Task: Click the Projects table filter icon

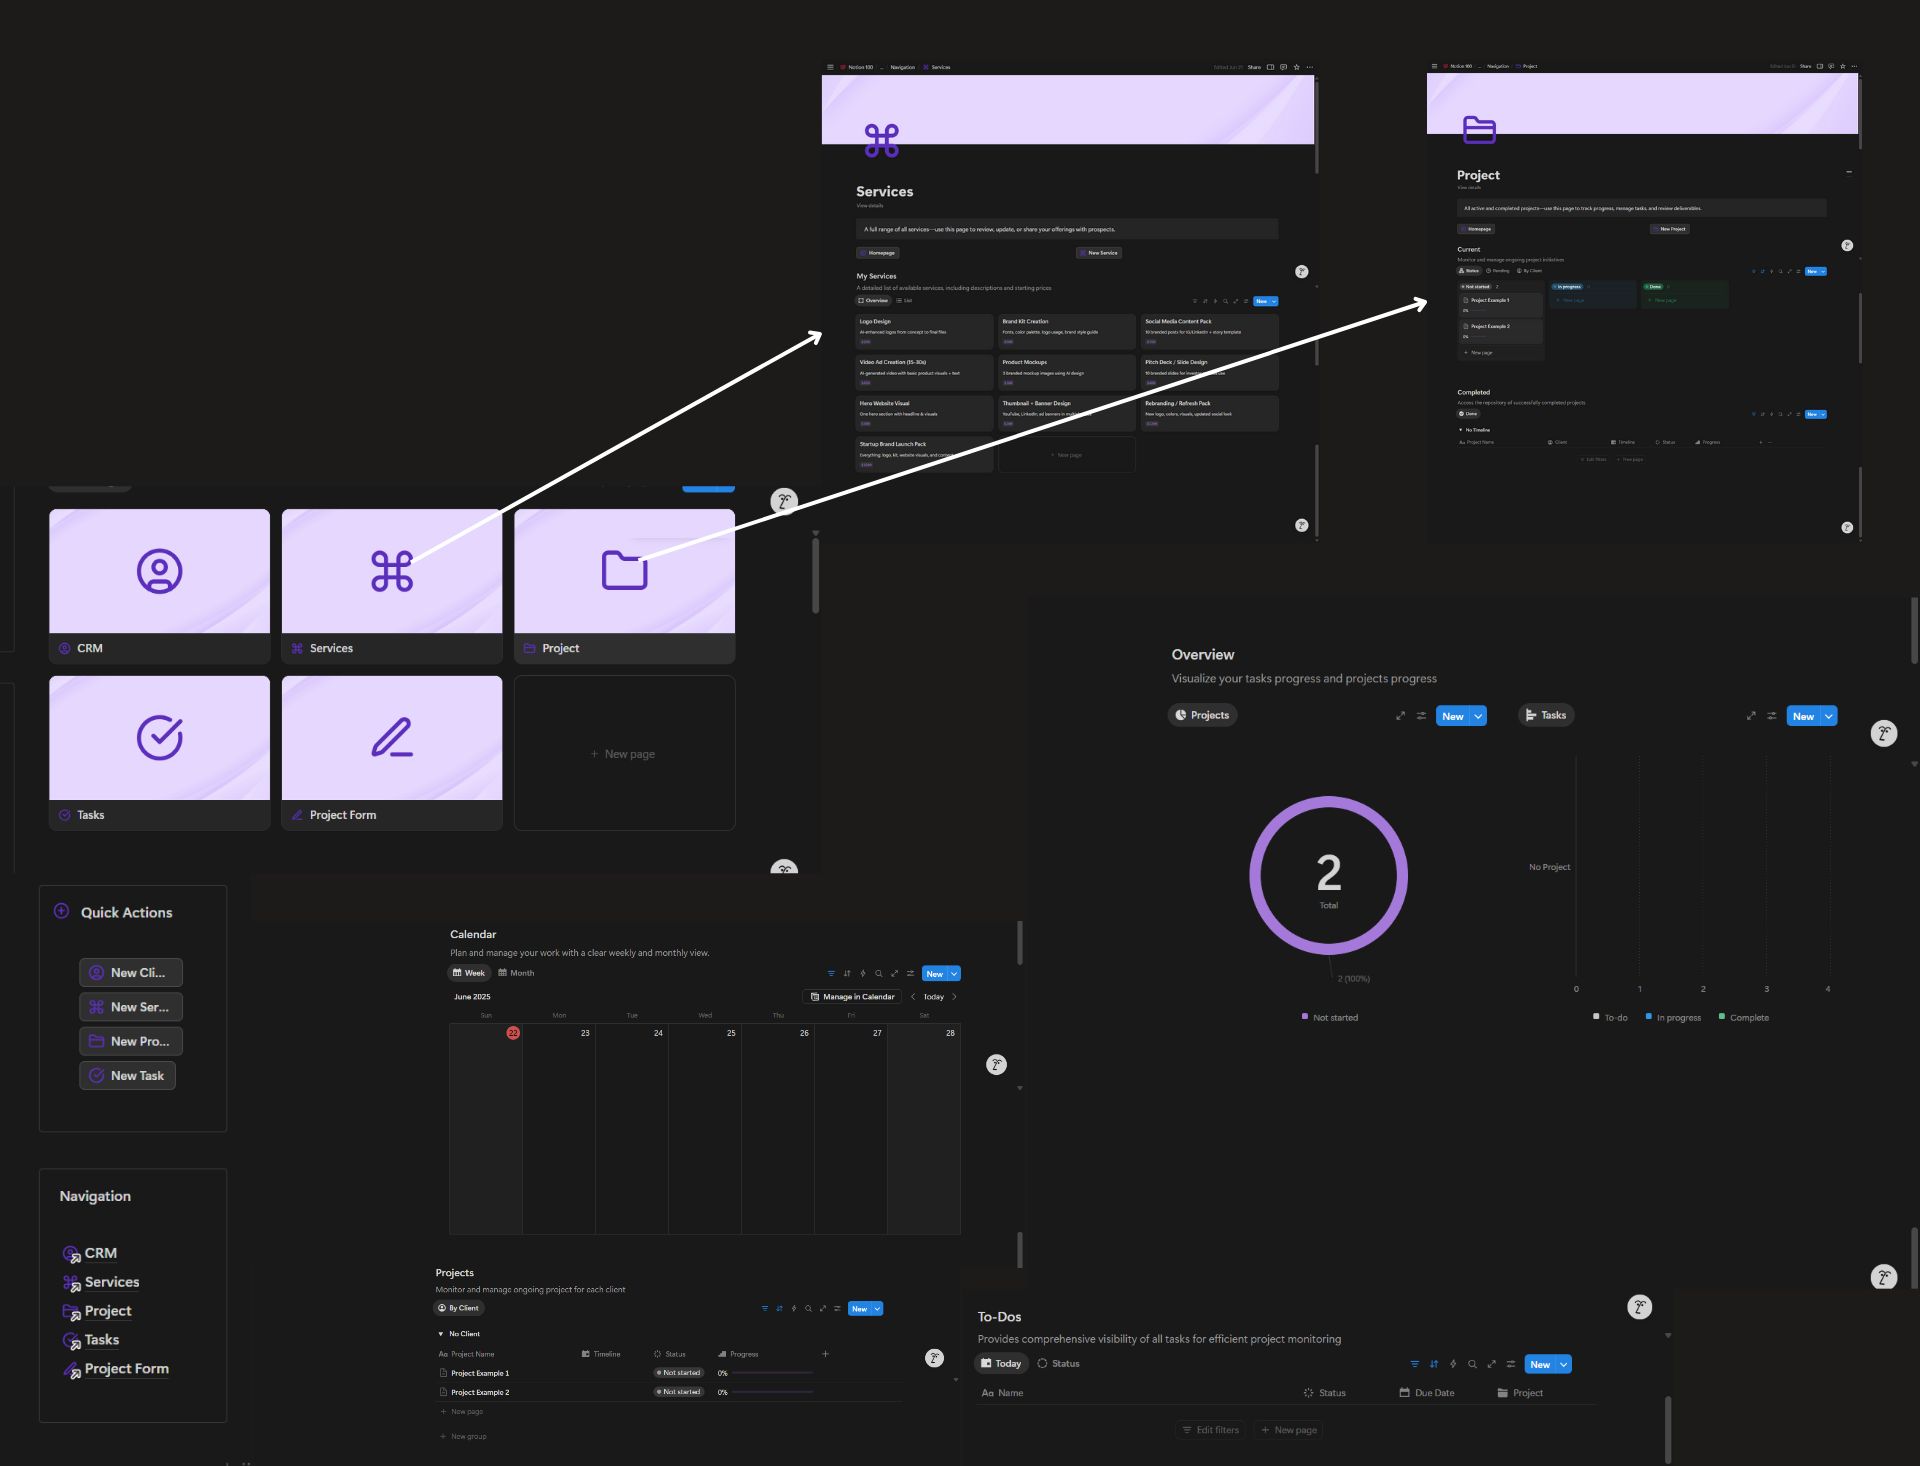Action: [x=765, y=1308]
